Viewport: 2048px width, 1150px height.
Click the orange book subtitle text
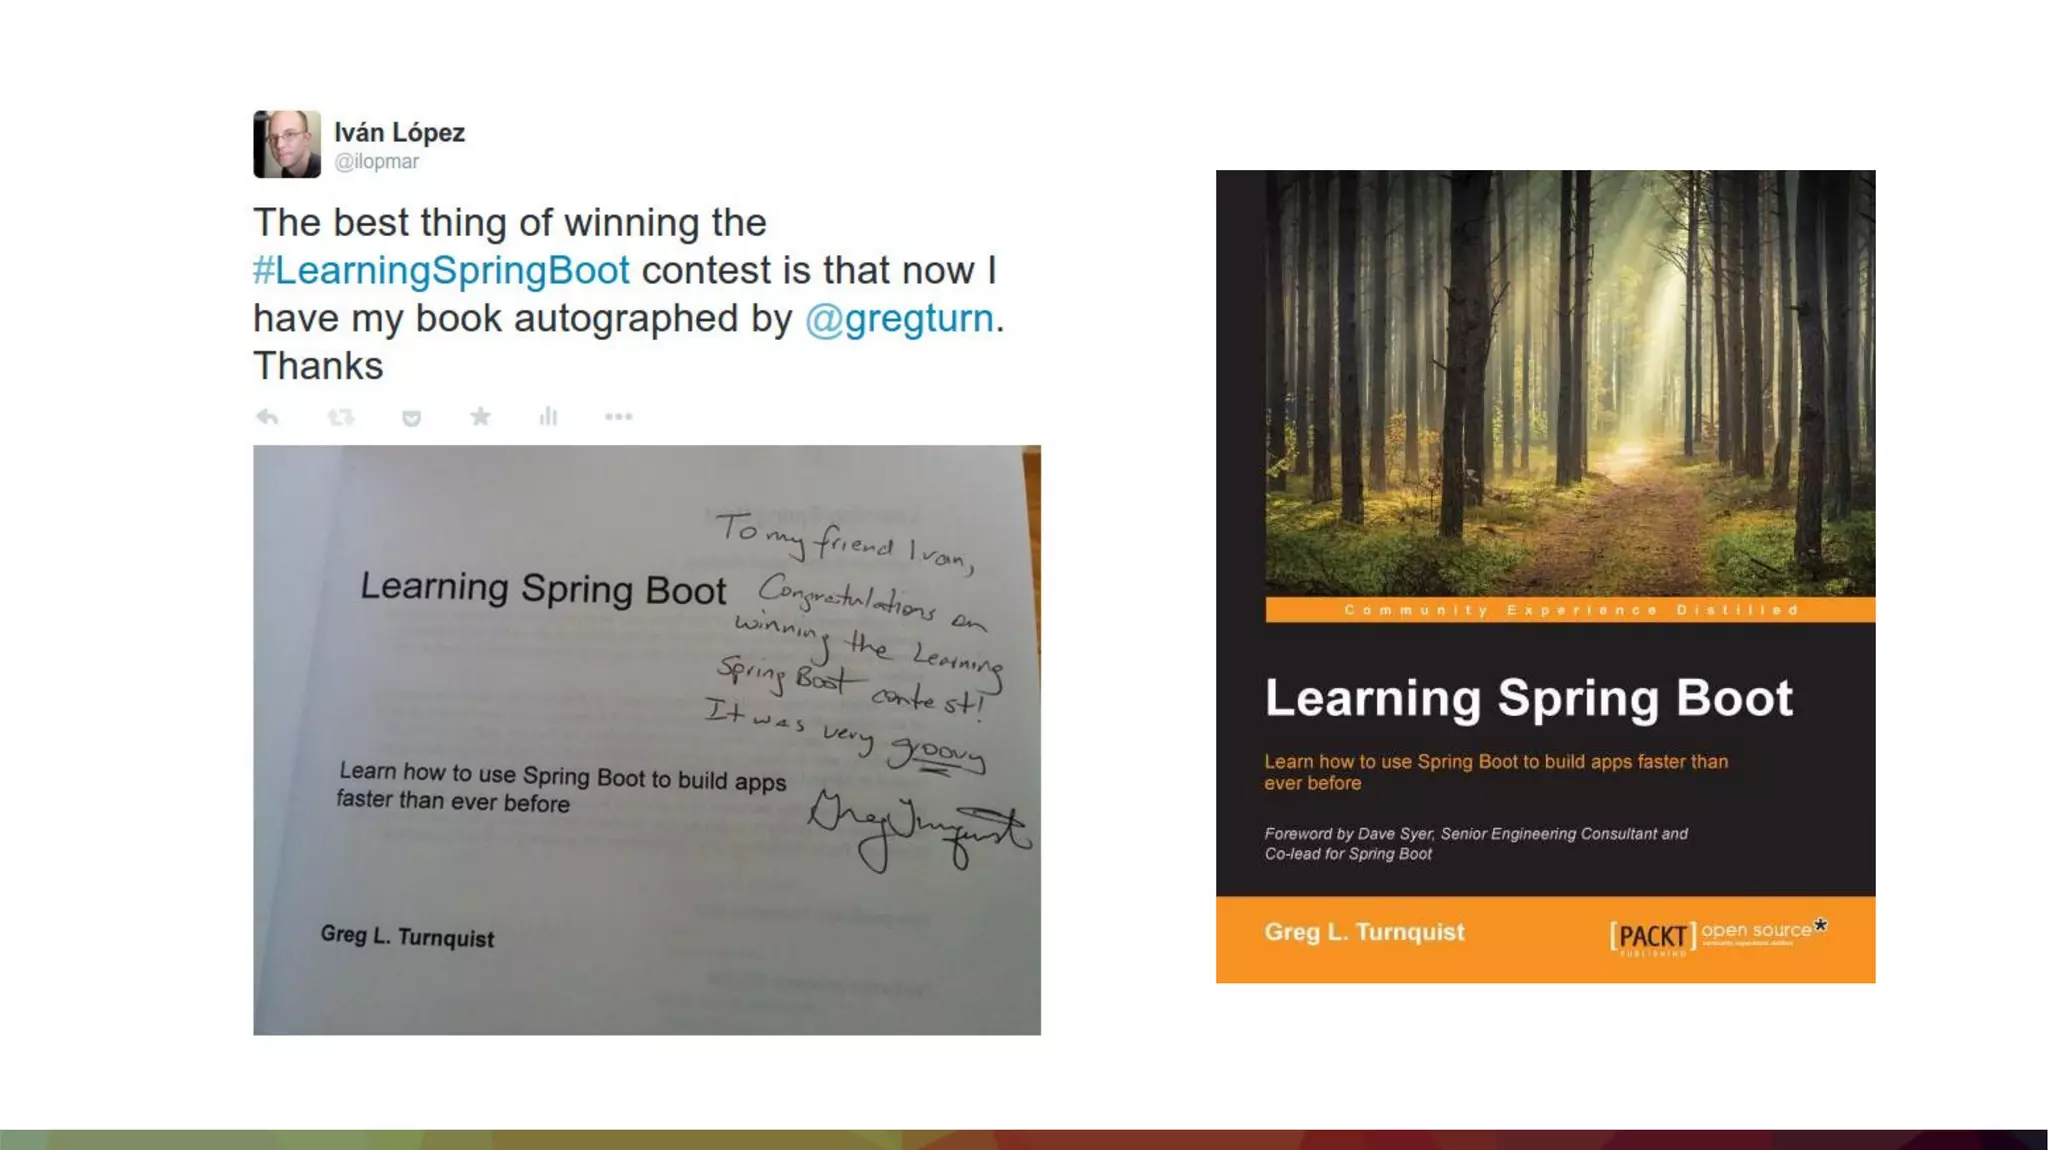pos(1496,772)
